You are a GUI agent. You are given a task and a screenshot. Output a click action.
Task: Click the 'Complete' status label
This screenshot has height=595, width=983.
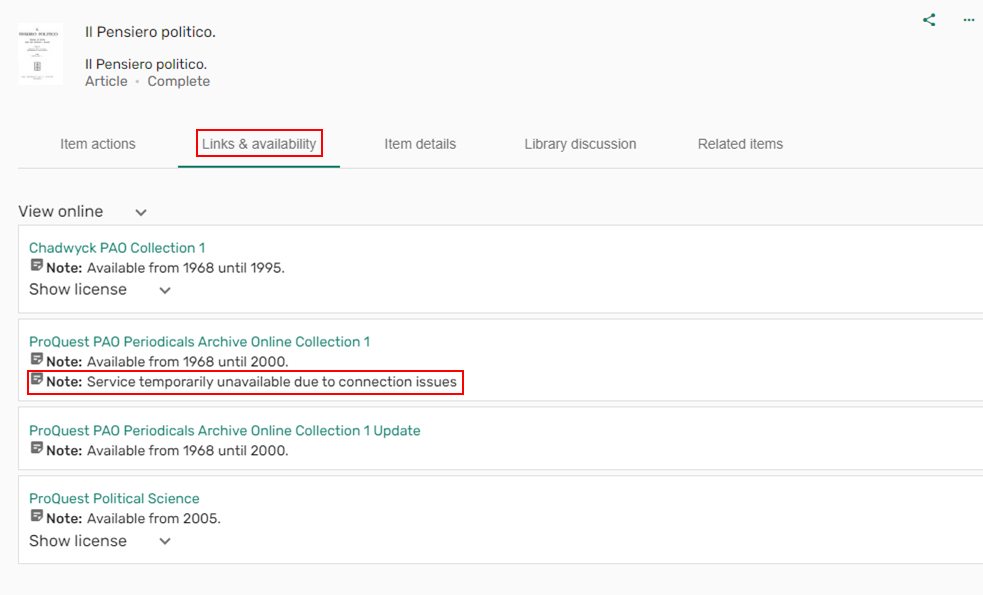(179, 82)
